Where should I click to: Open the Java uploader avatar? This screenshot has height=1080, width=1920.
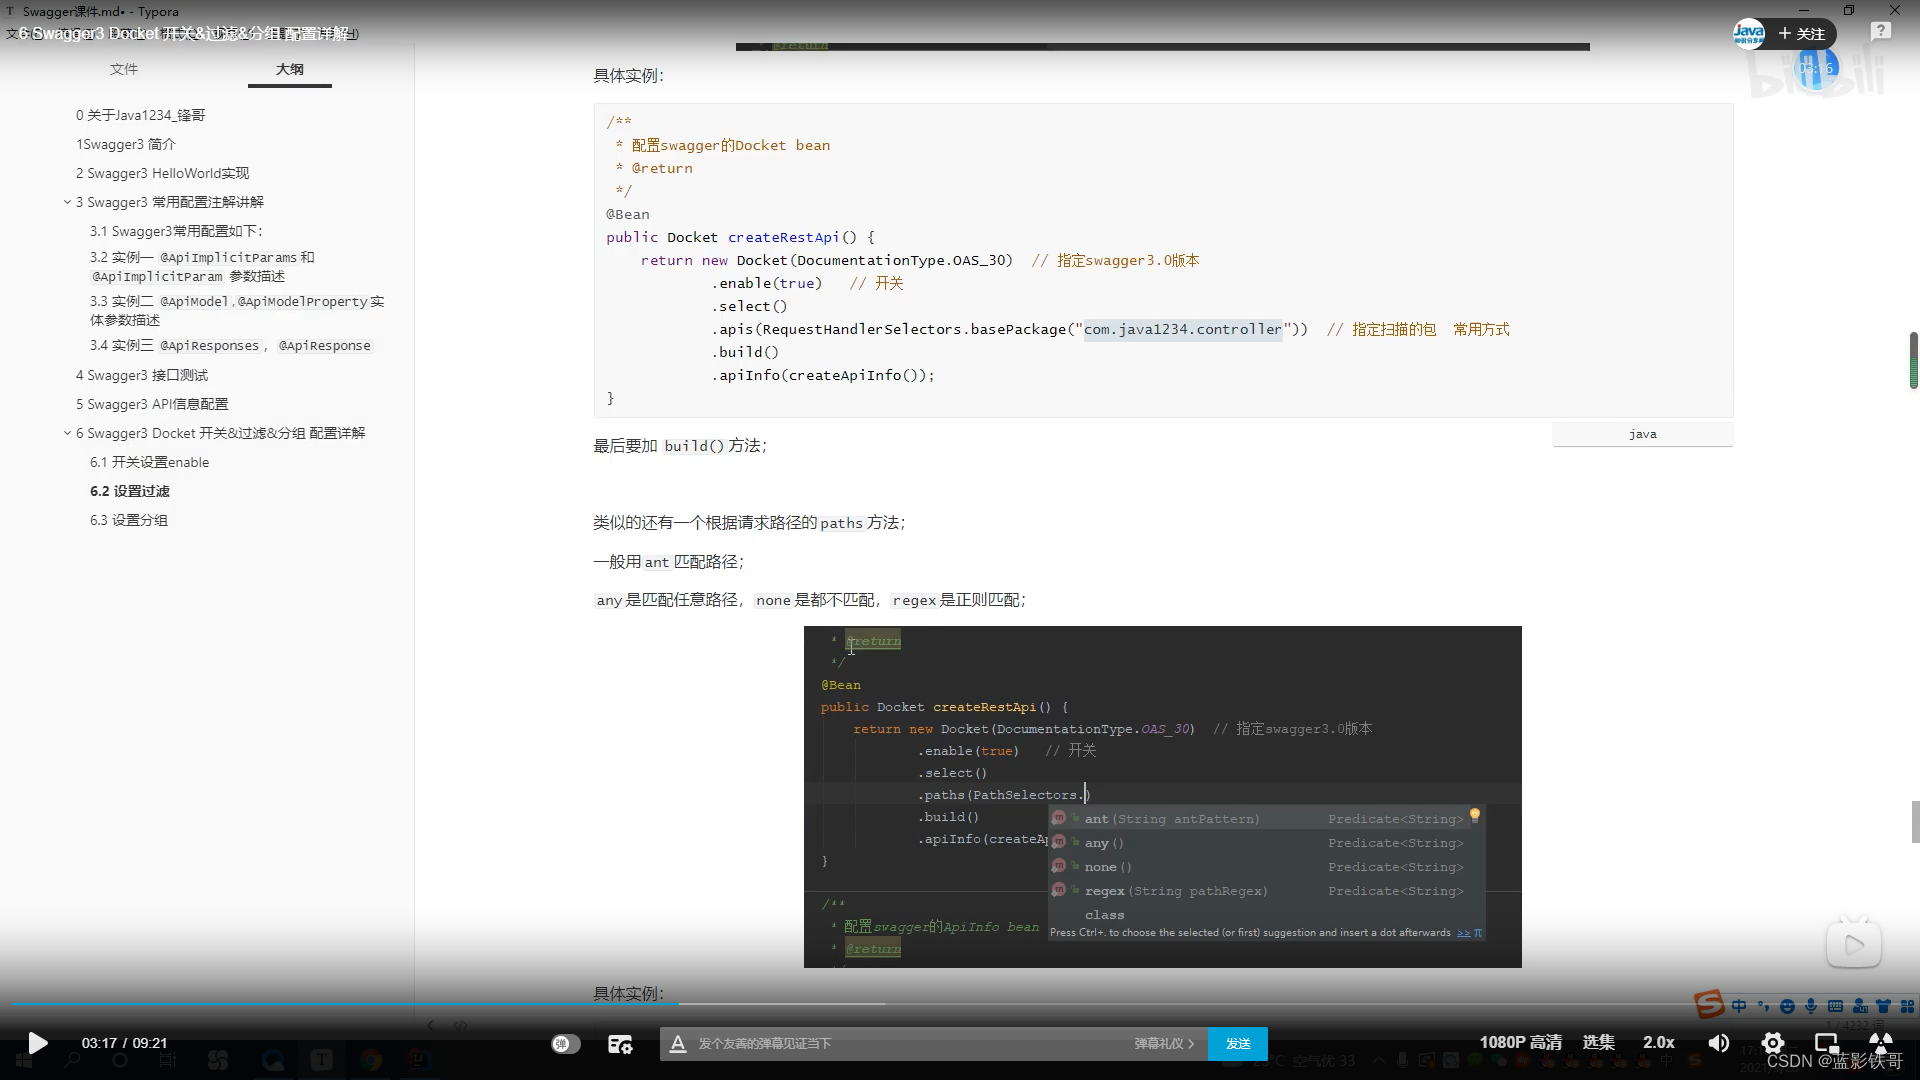click(x=1748, y=33)
